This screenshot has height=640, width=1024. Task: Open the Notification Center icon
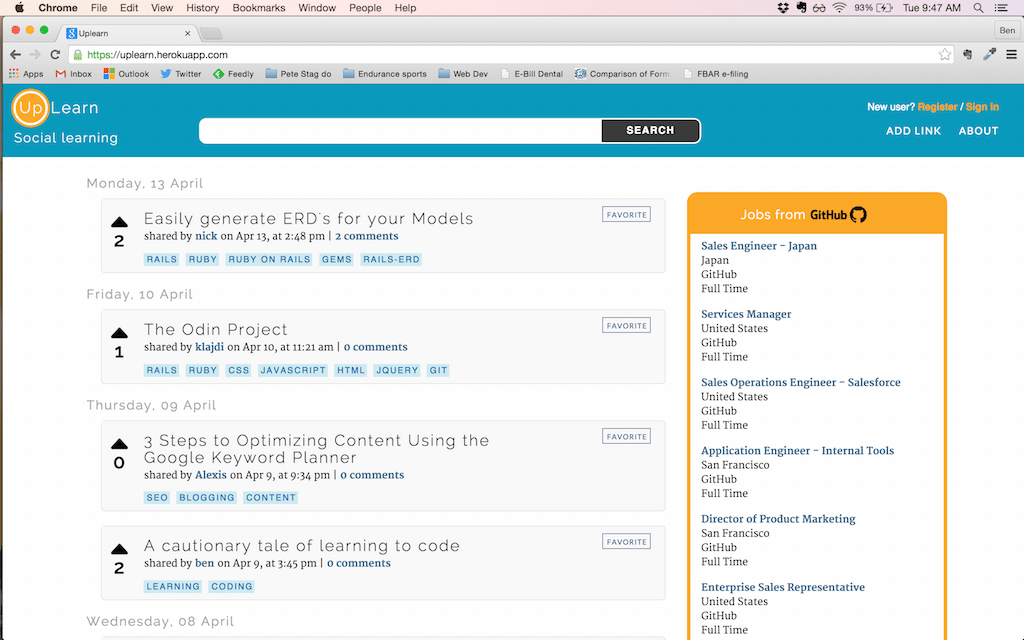[1000, 8]
